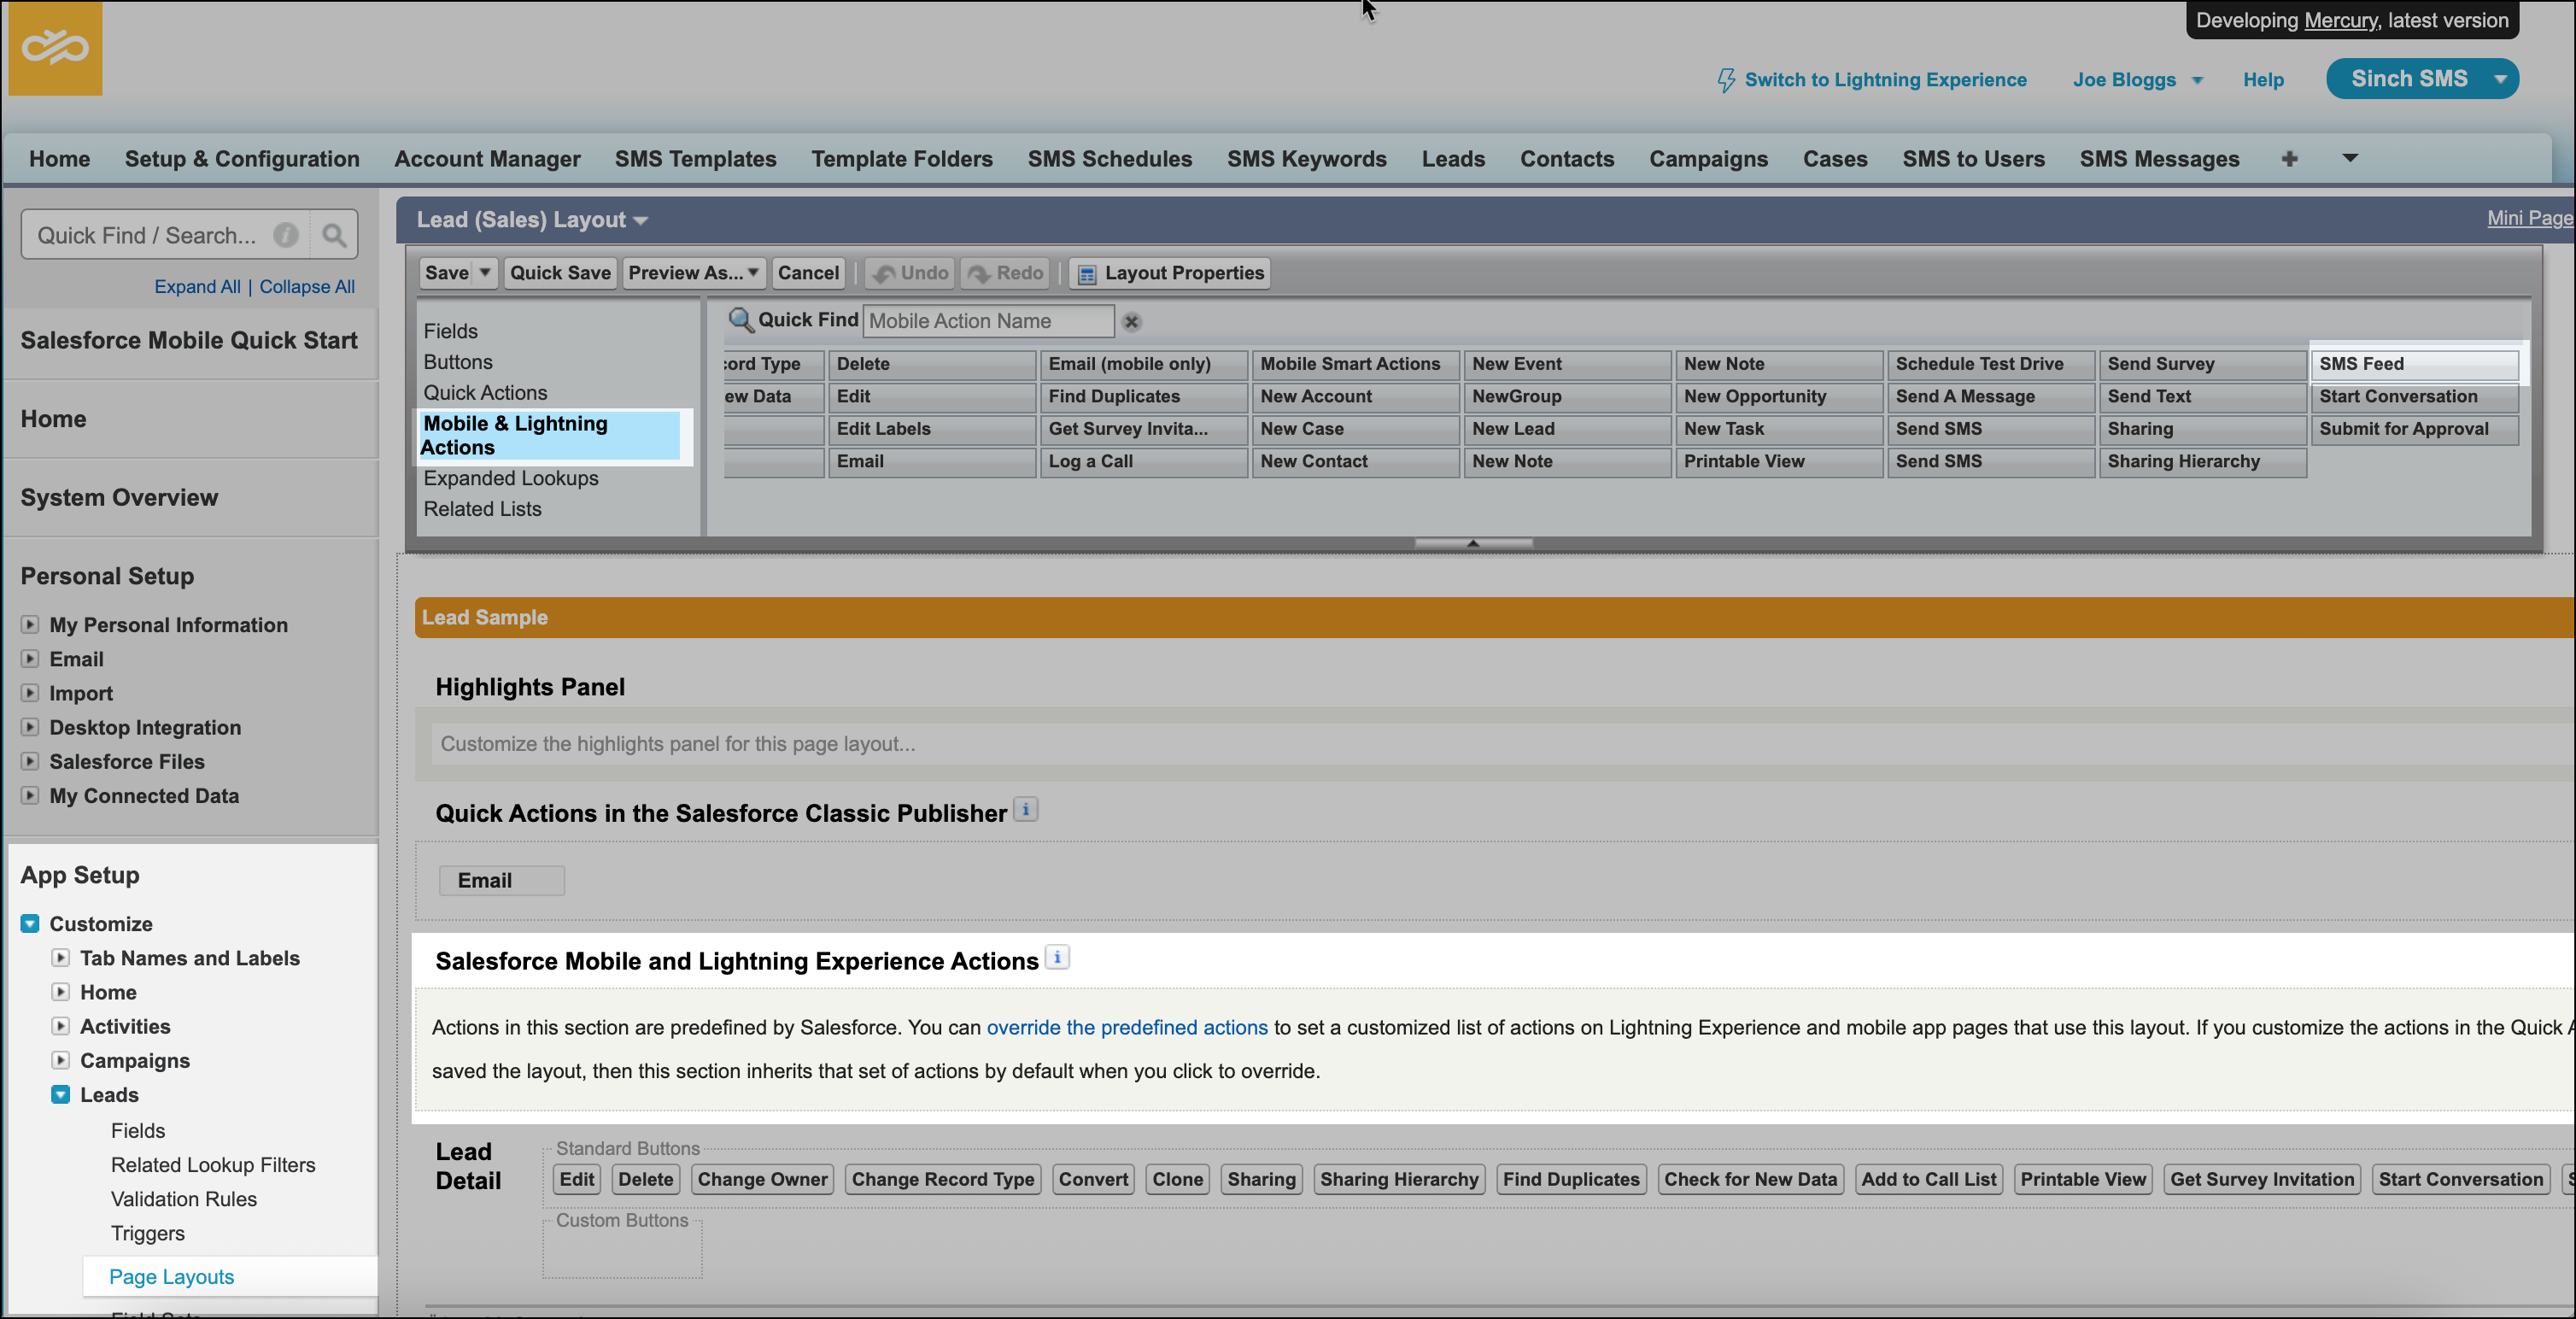The image size is (2576, 1319).
Task: Collapse the Leads node under Customize
Action: (61, 1095)
